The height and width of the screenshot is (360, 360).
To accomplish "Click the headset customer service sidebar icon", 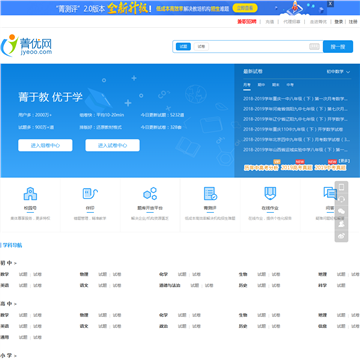I will pos(341,199).
